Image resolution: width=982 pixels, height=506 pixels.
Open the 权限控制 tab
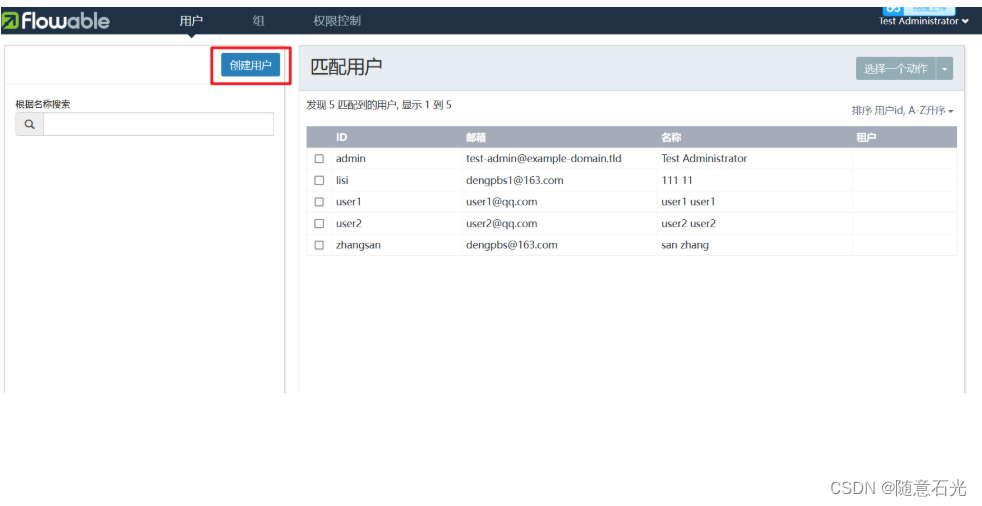point(337,21)
